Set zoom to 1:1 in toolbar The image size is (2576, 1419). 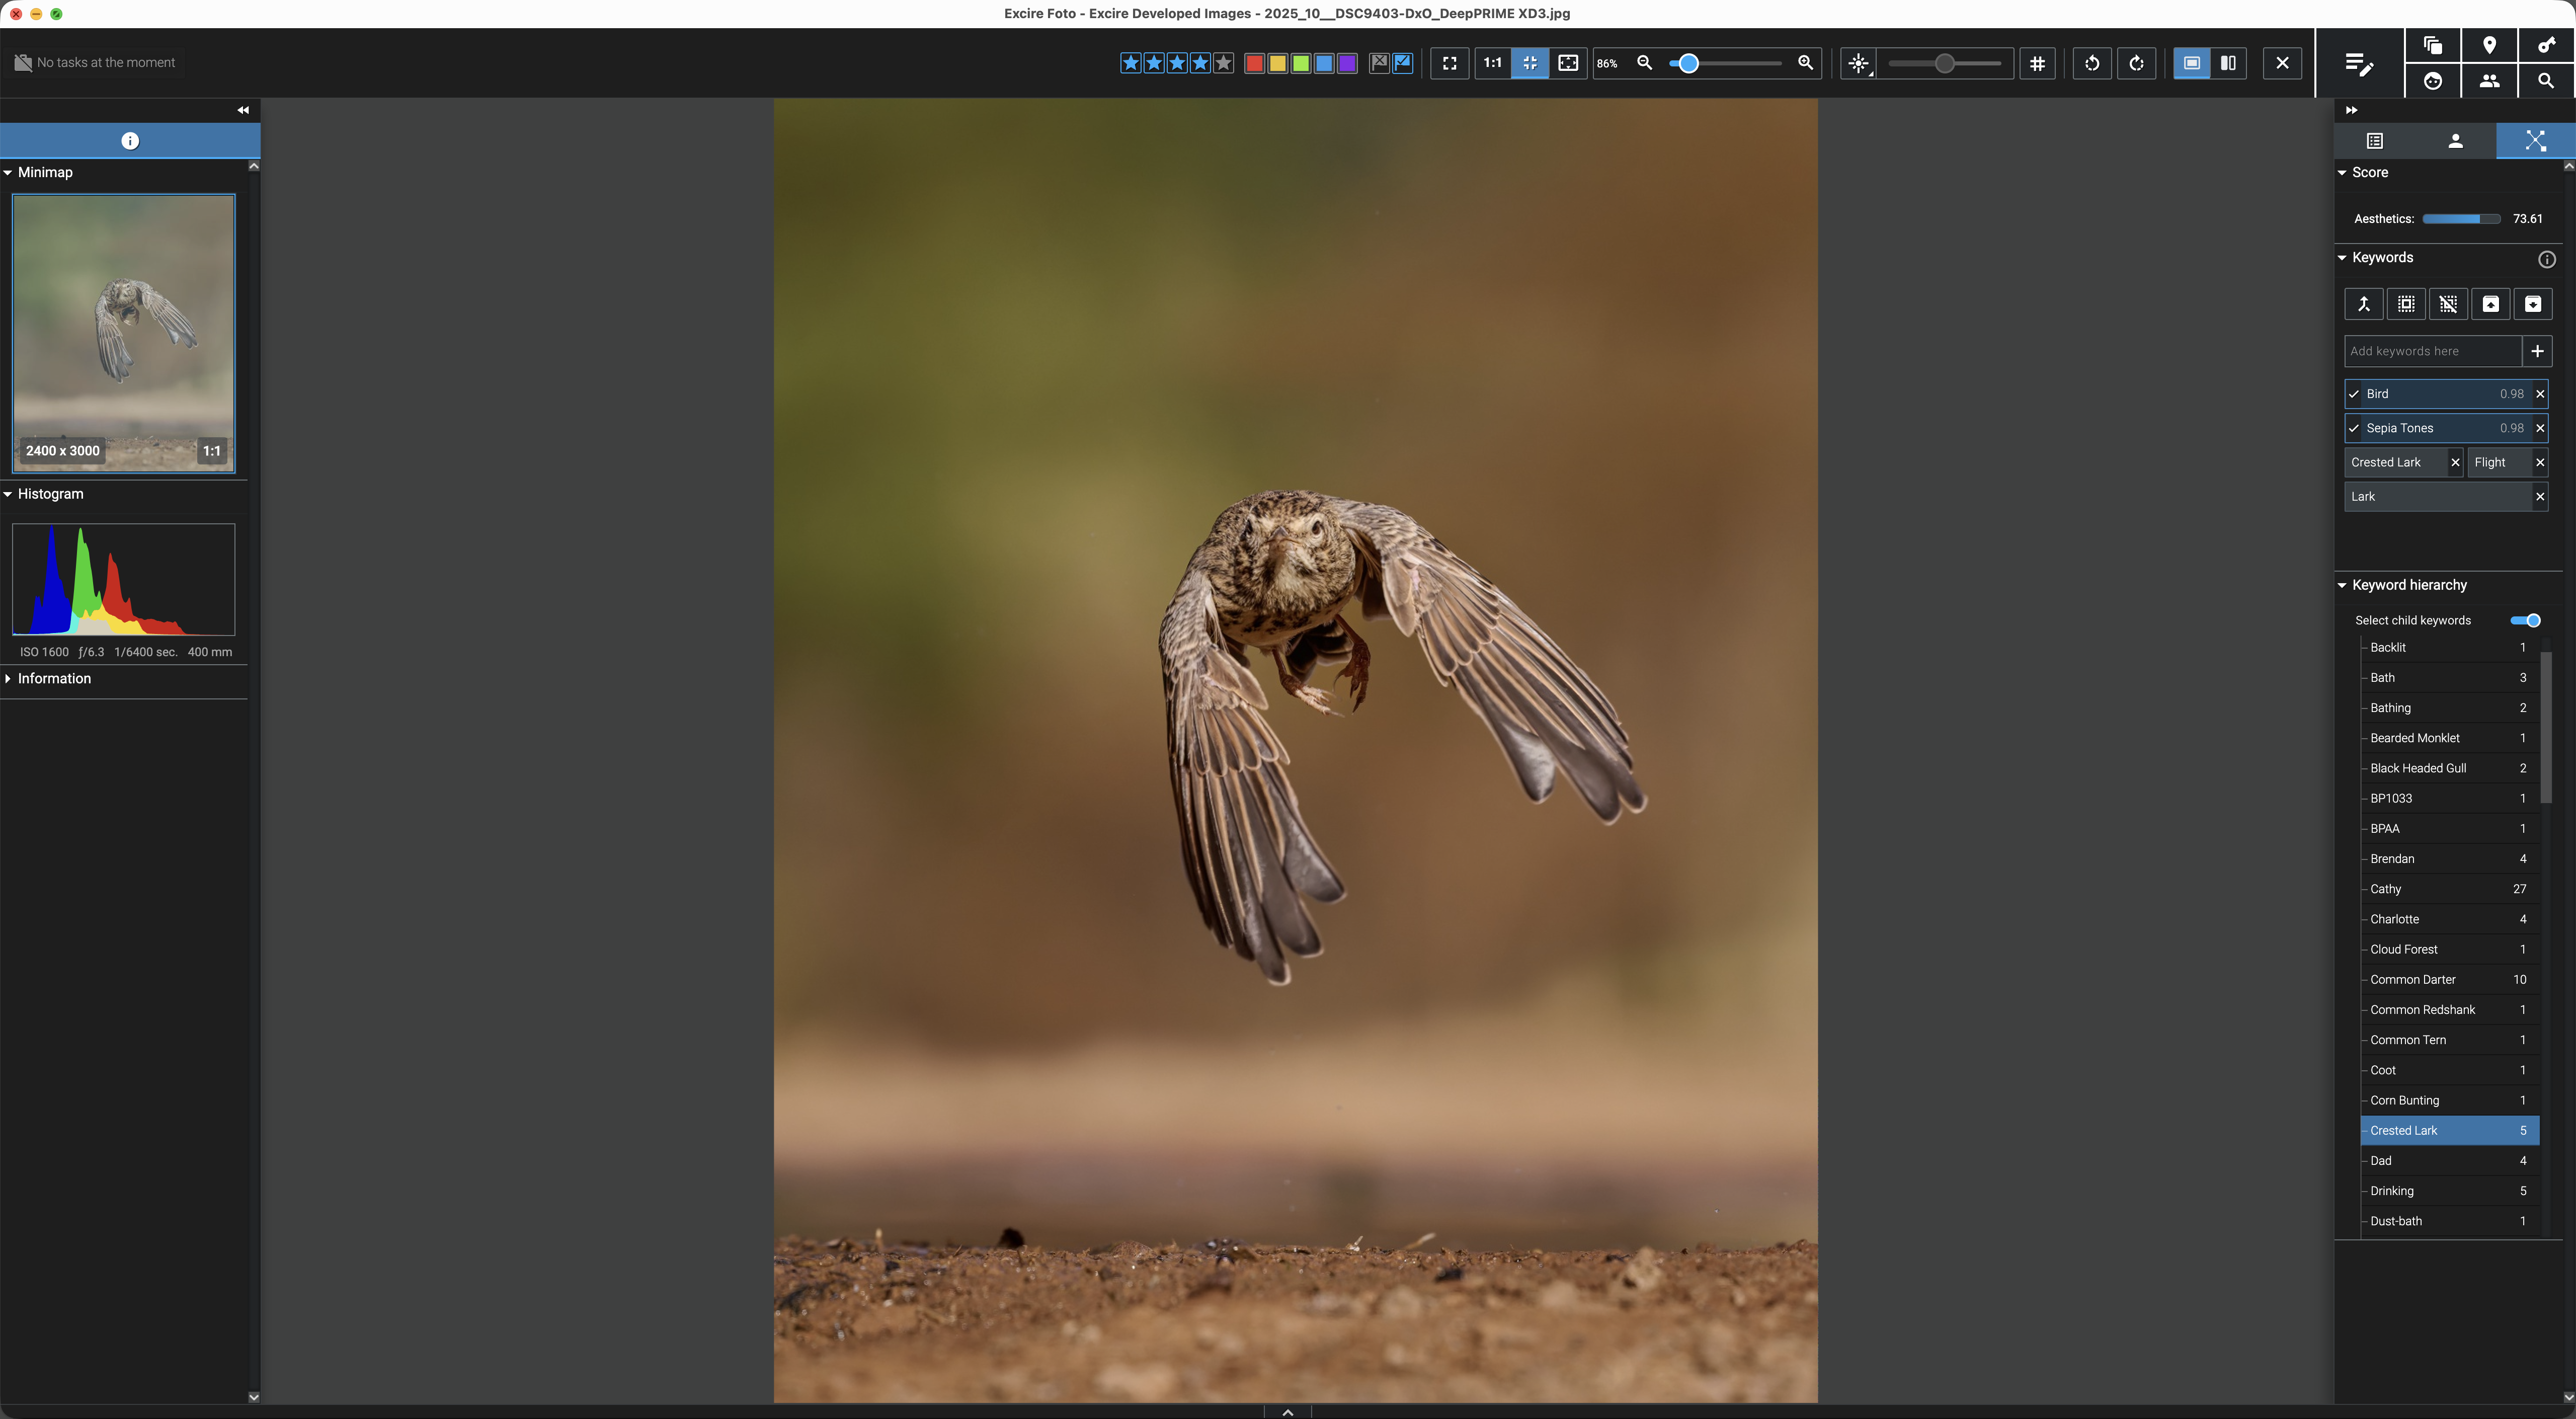1492,63
